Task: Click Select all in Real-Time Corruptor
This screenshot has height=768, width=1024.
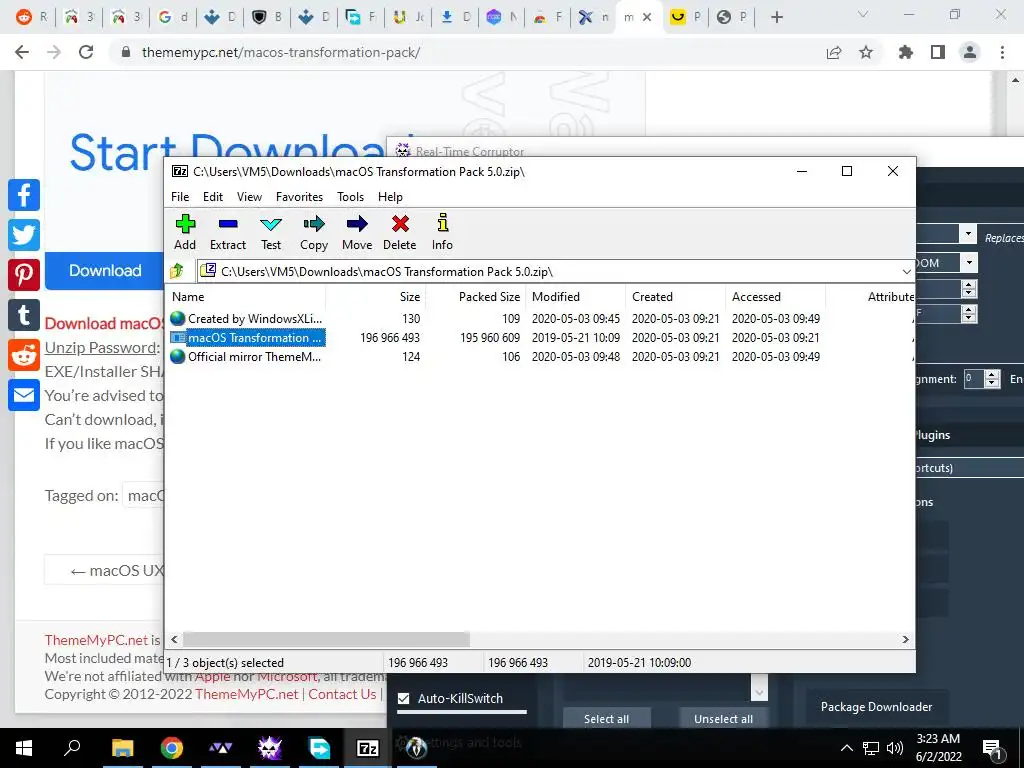Action: (607, 718)
